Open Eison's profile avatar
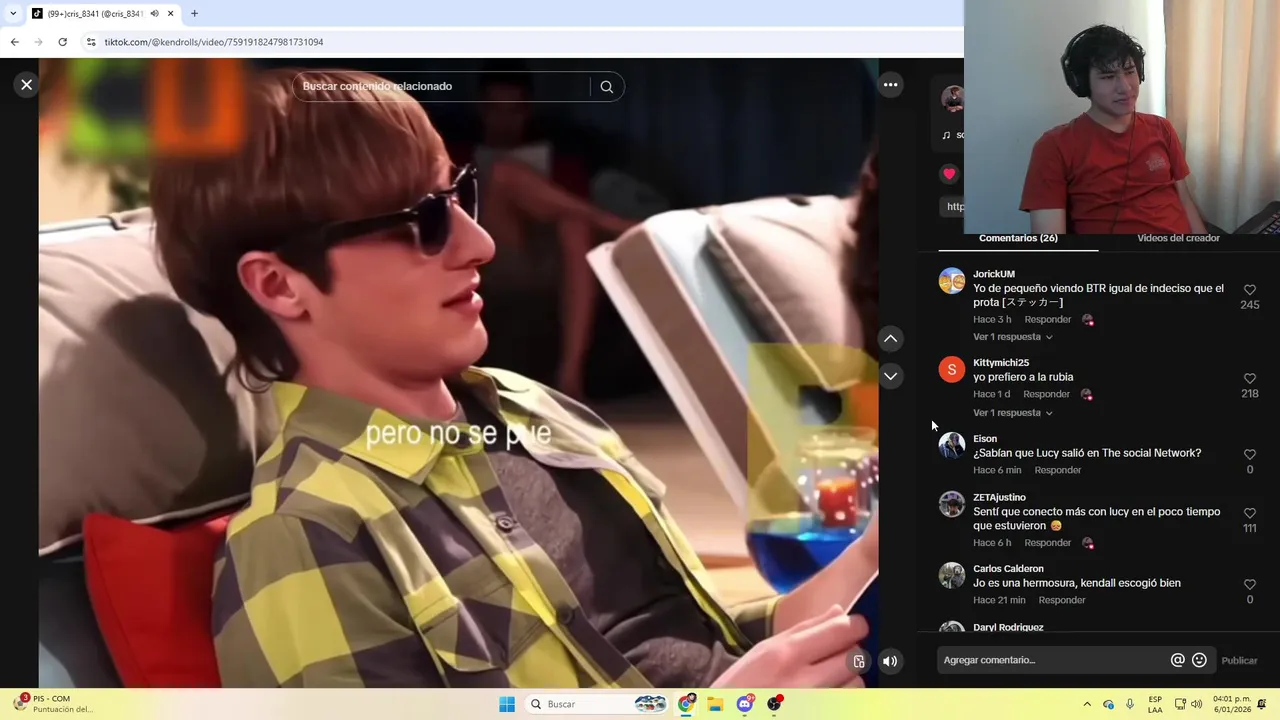This screenshot has height=720, width=1280. click(x=951, y=446)
